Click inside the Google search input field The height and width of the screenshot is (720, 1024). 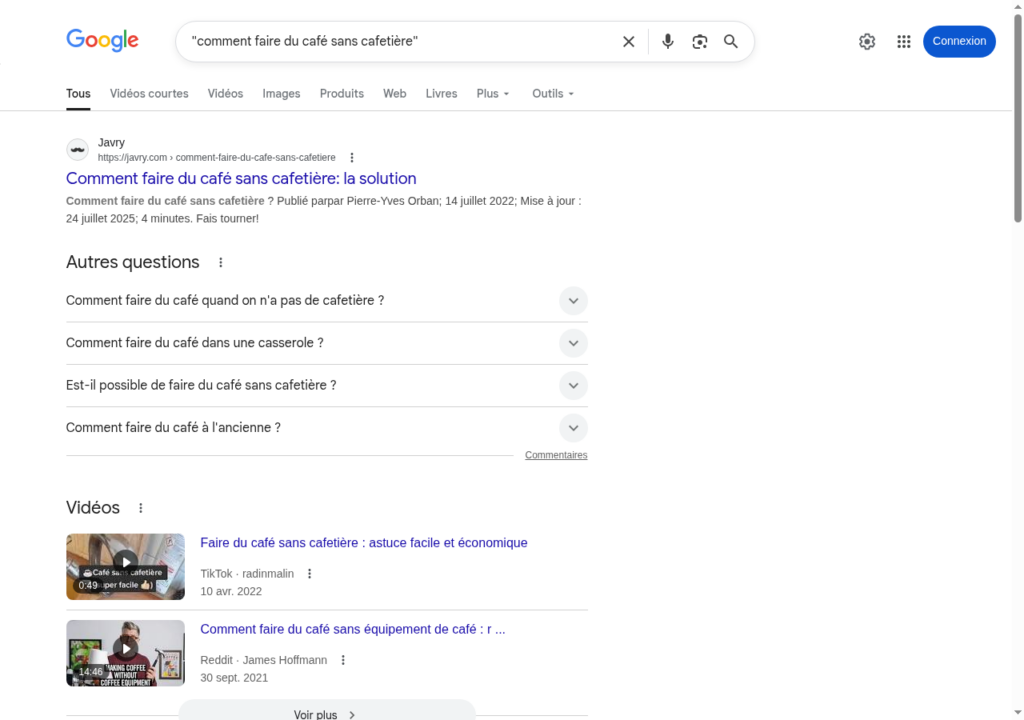[x=400, y=42]
